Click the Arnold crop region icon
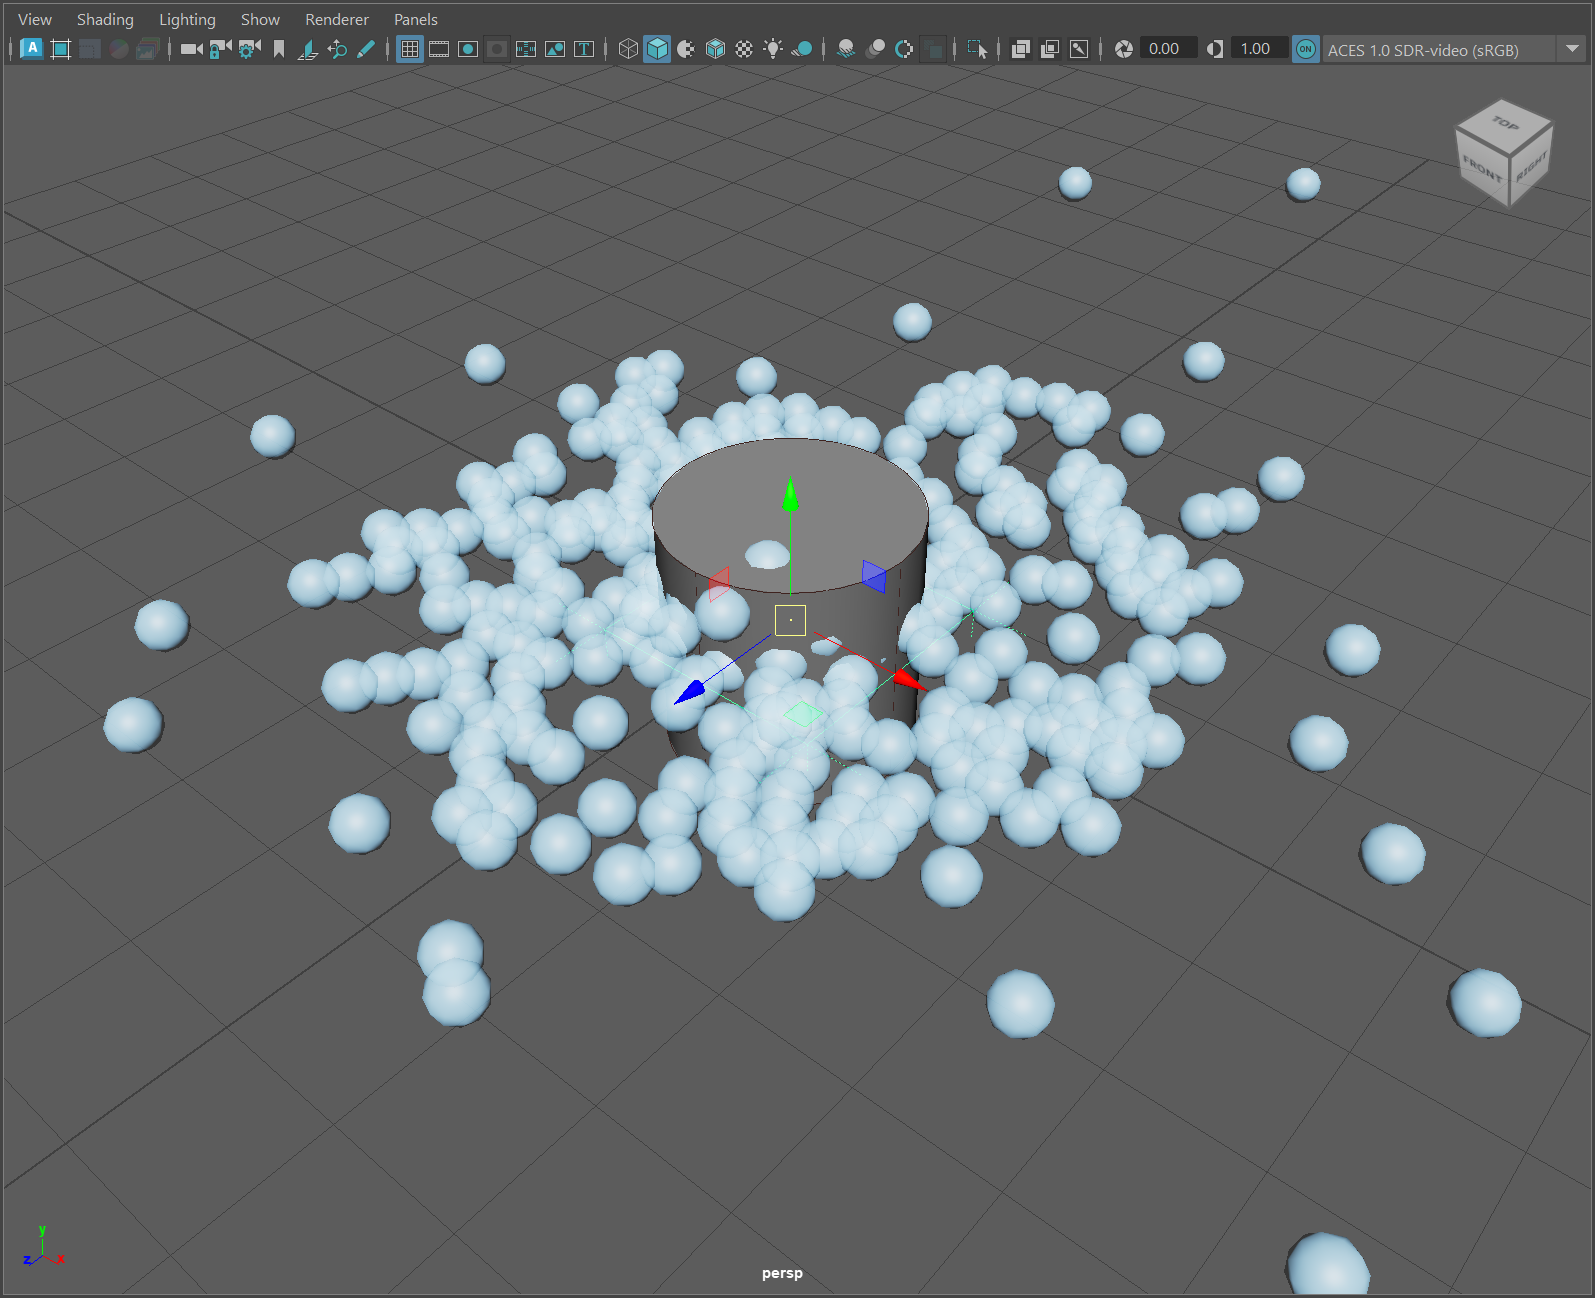The image size is (1595, 1298). point(61,49)
